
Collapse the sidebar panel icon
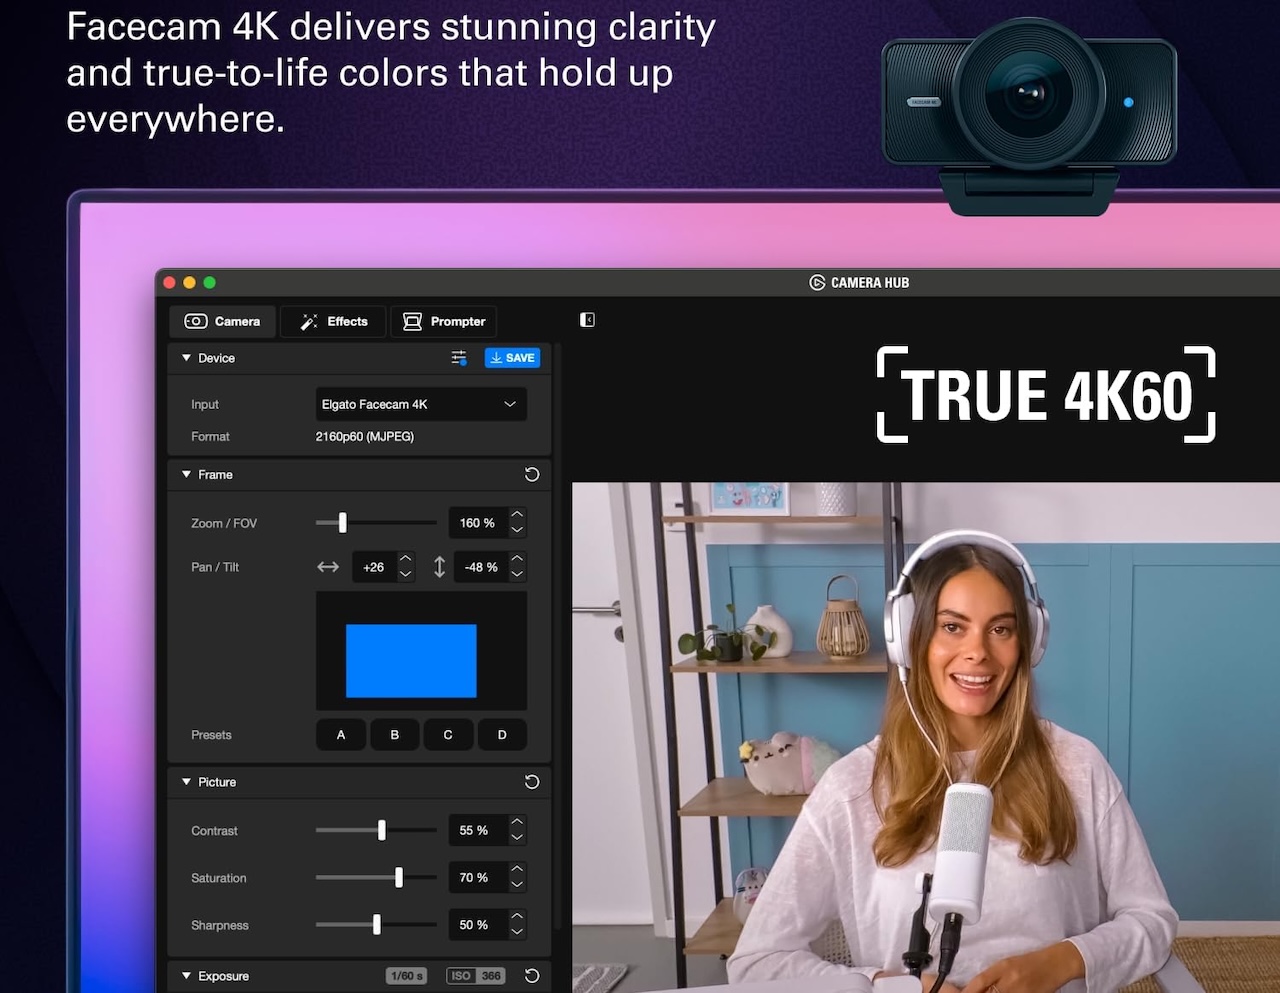click(587, 320)
